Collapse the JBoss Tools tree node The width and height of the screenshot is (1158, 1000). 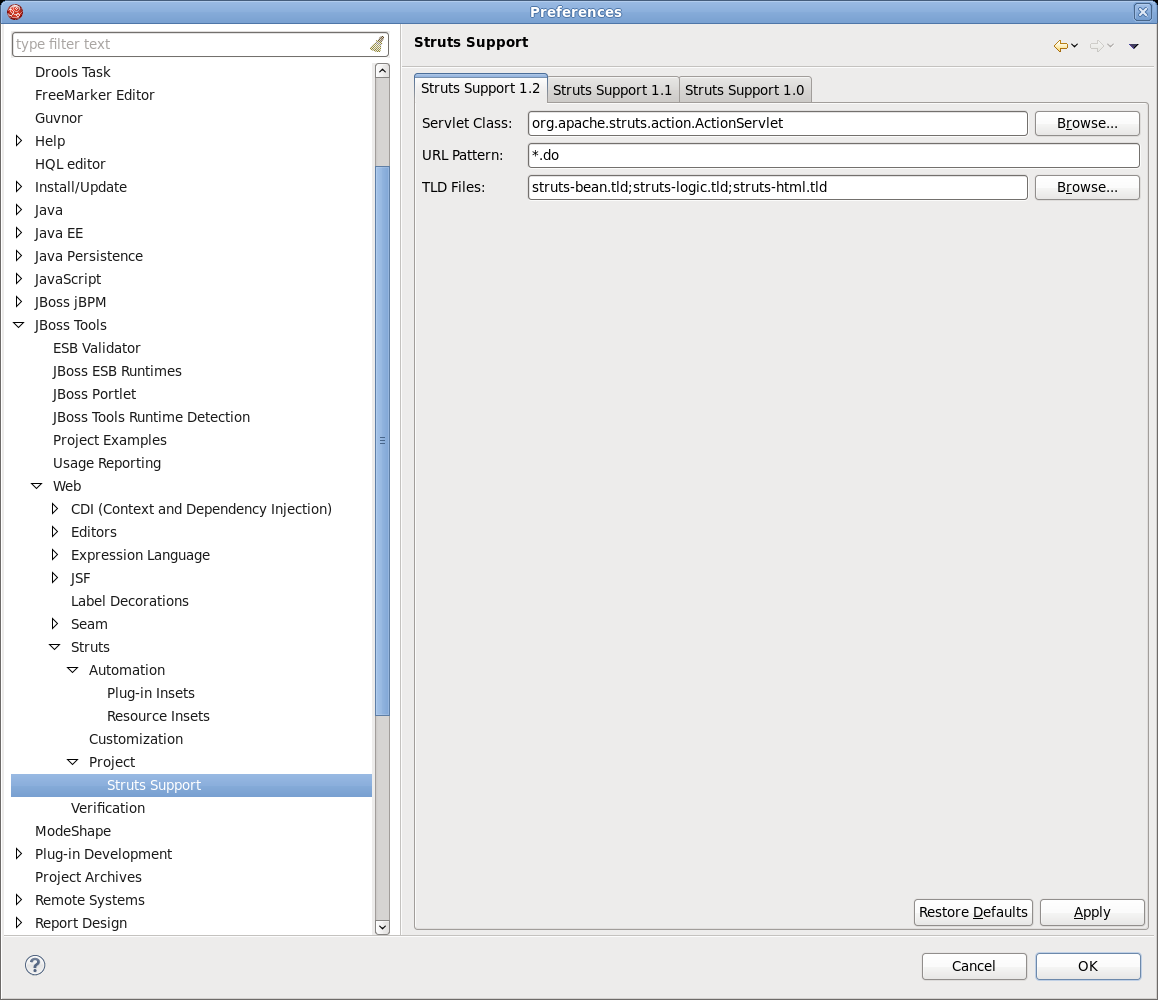(19, 325)
